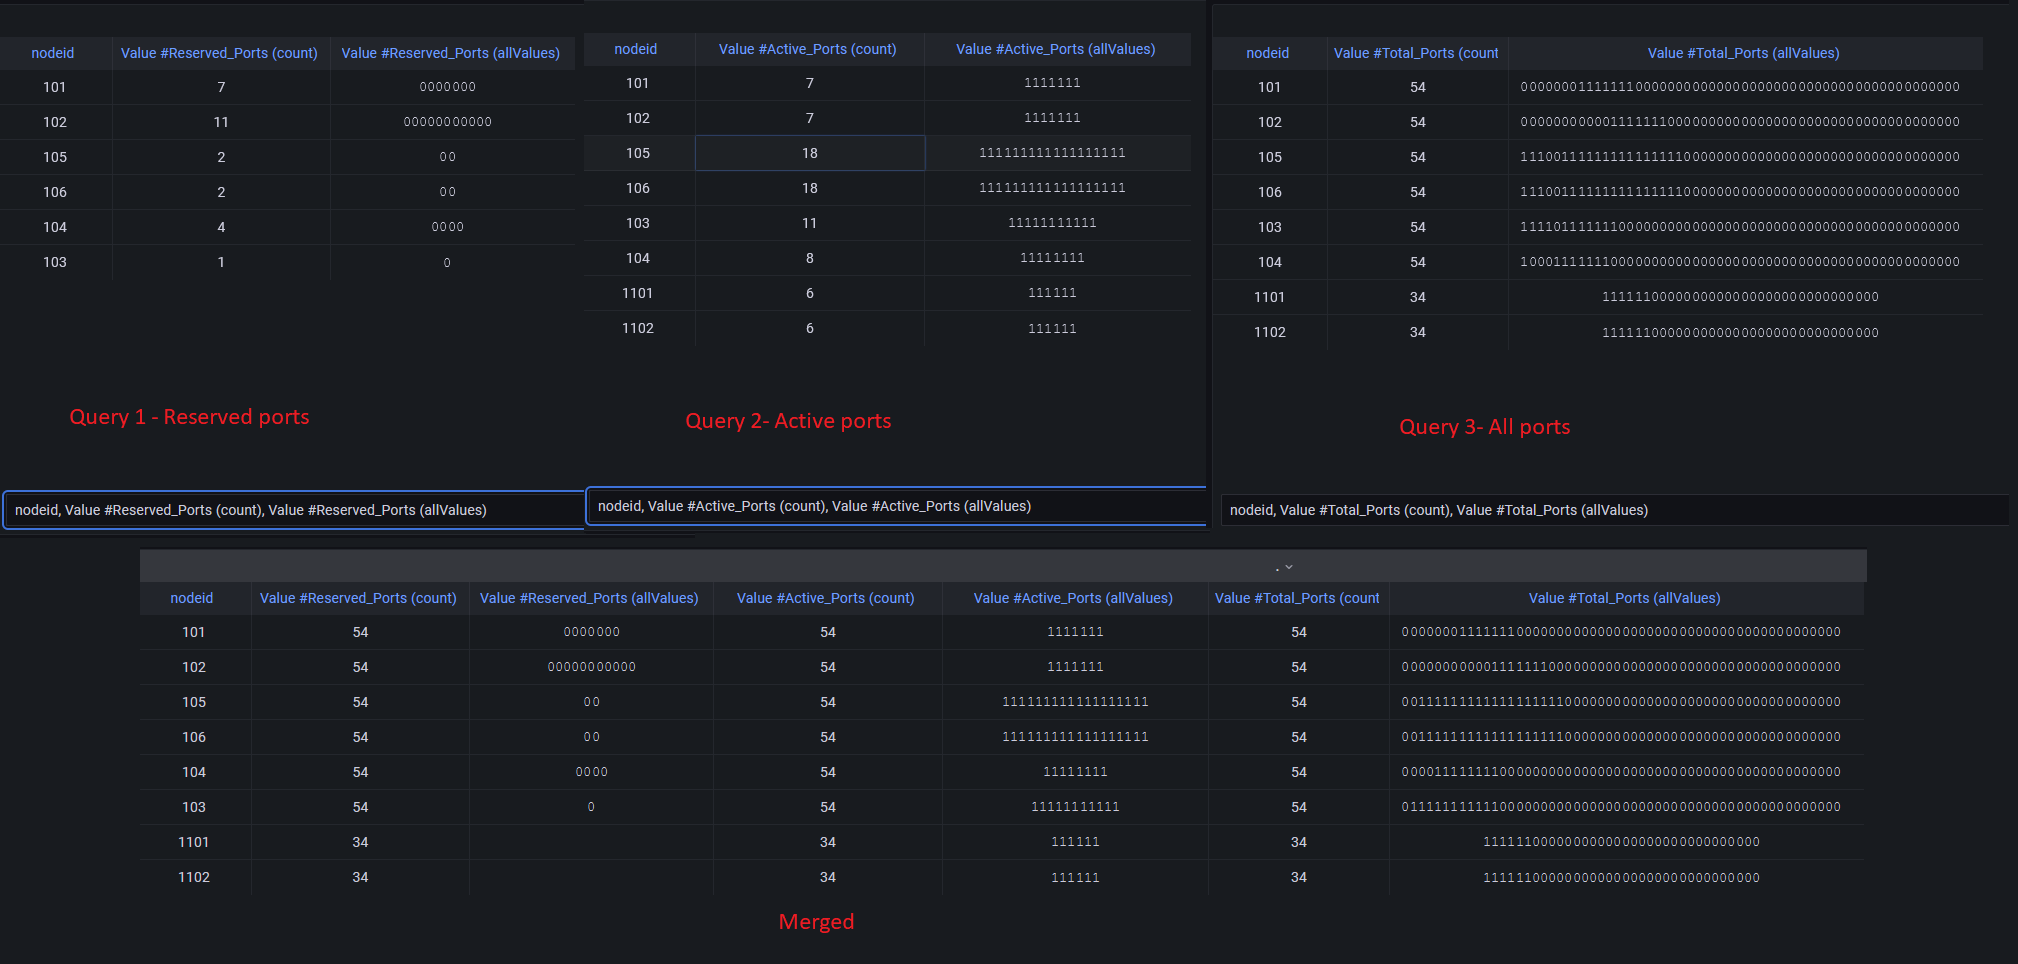Screen dimensions: 2018x964
Task: Select count 18 for node 106 in Query 2 table
Action: click(810, 188)
